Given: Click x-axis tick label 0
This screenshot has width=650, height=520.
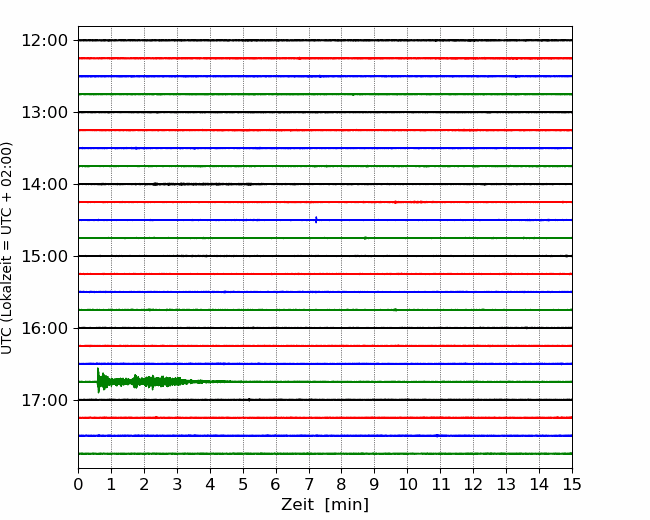Looking at the screenshot, I should tap(78, 484).
